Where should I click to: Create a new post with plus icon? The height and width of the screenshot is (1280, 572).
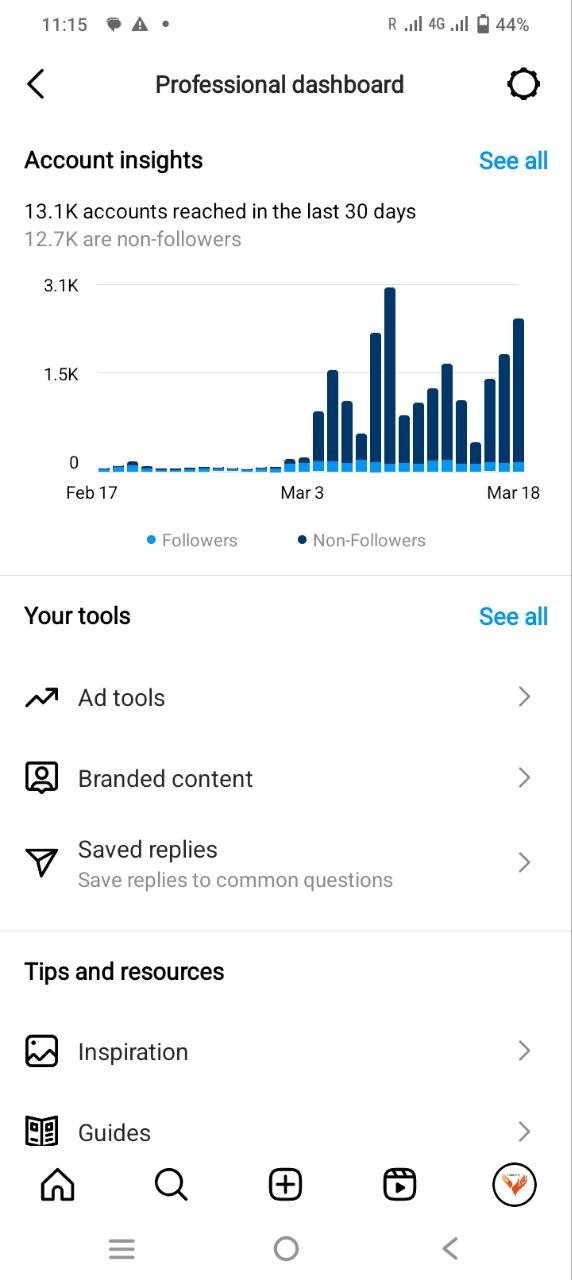[x=286, y=1185]
